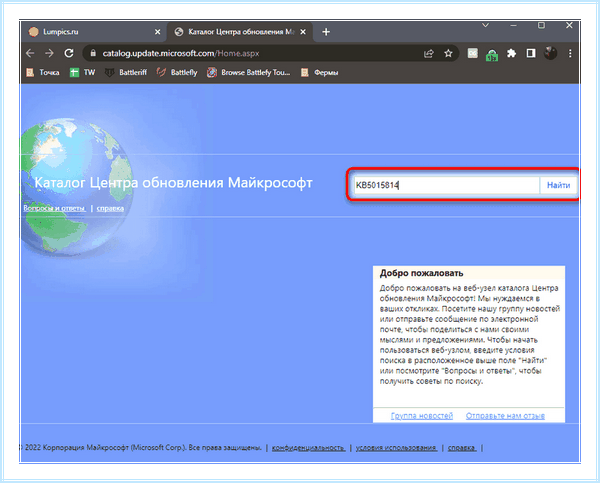
Task: Open the конфиденциальность footer link
Action: [308, 448]
